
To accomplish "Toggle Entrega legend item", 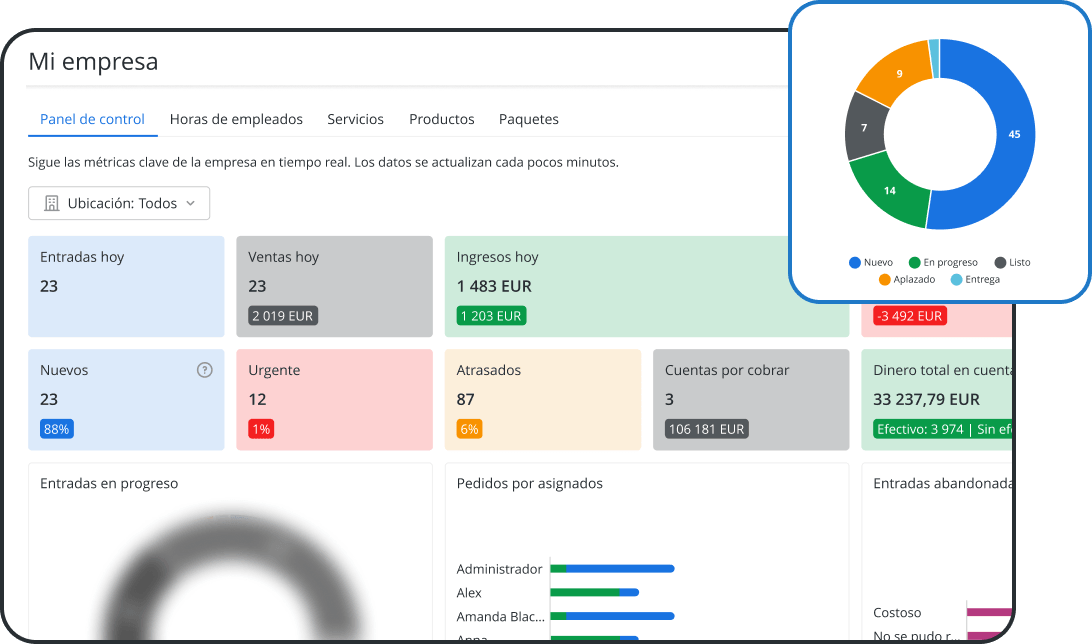I will tap(975, 279).
